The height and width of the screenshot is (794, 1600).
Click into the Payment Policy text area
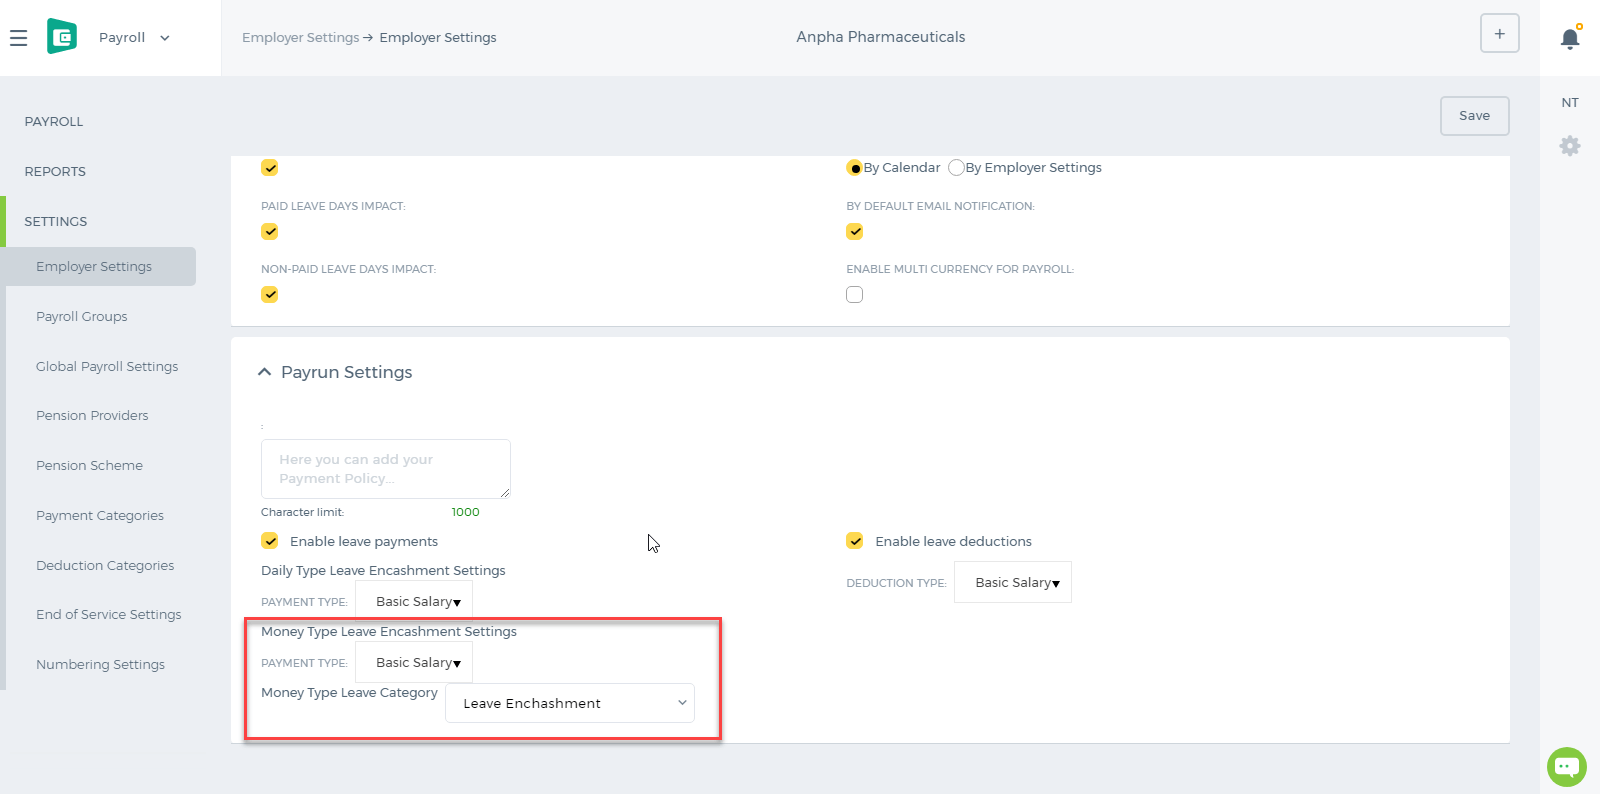click(386, 469)
